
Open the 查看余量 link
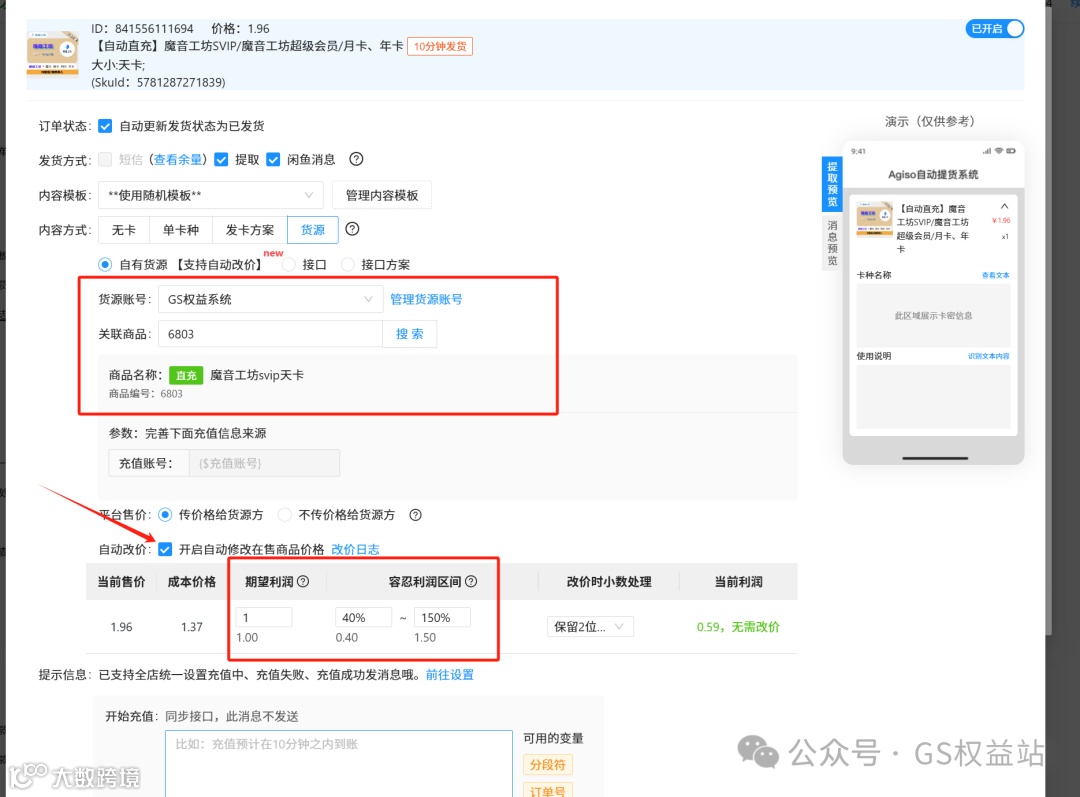(178, 160)
